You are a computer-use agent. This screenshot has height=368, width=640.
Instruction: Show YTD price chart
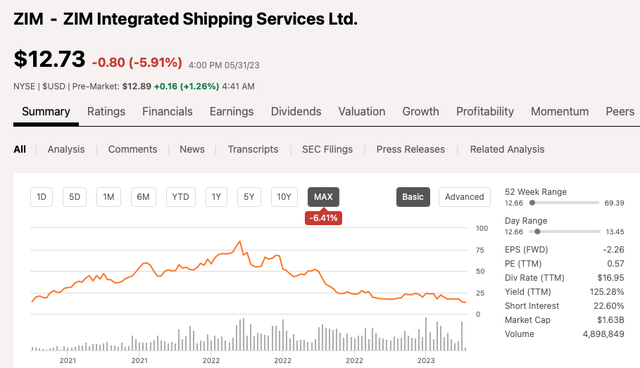pyautogui.click(x=180, y=197)
